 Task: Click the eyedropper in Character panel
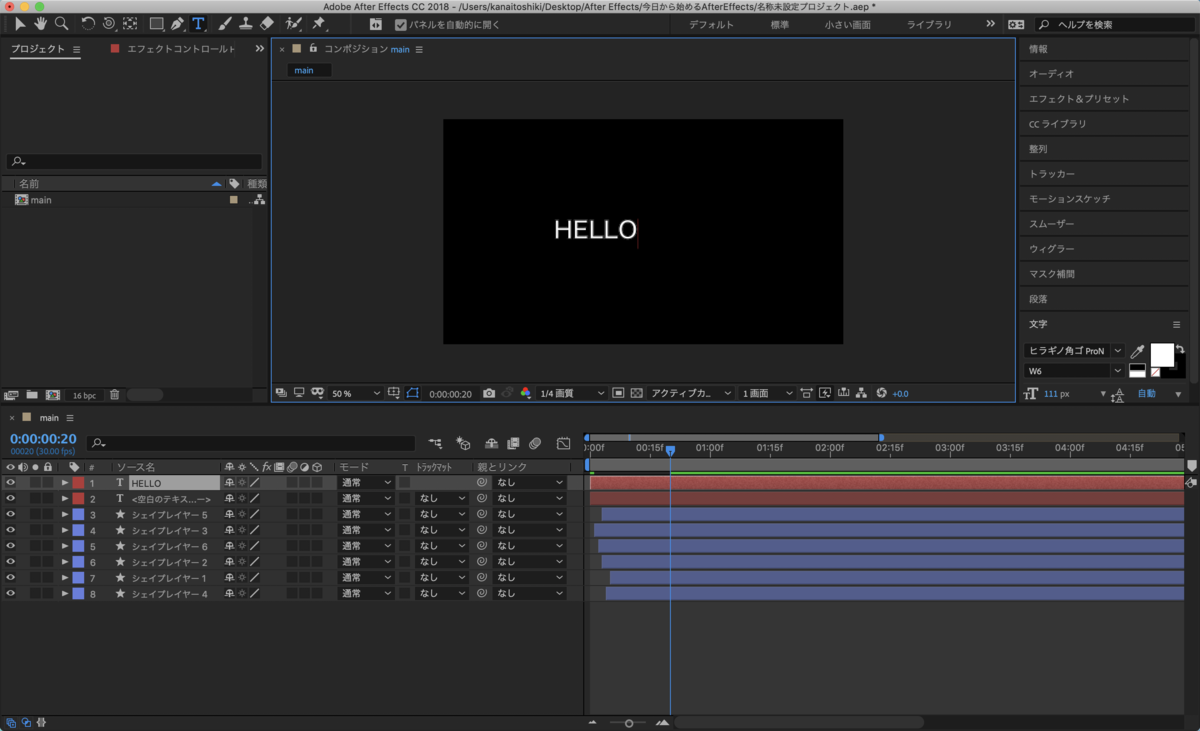[1137, 352]
